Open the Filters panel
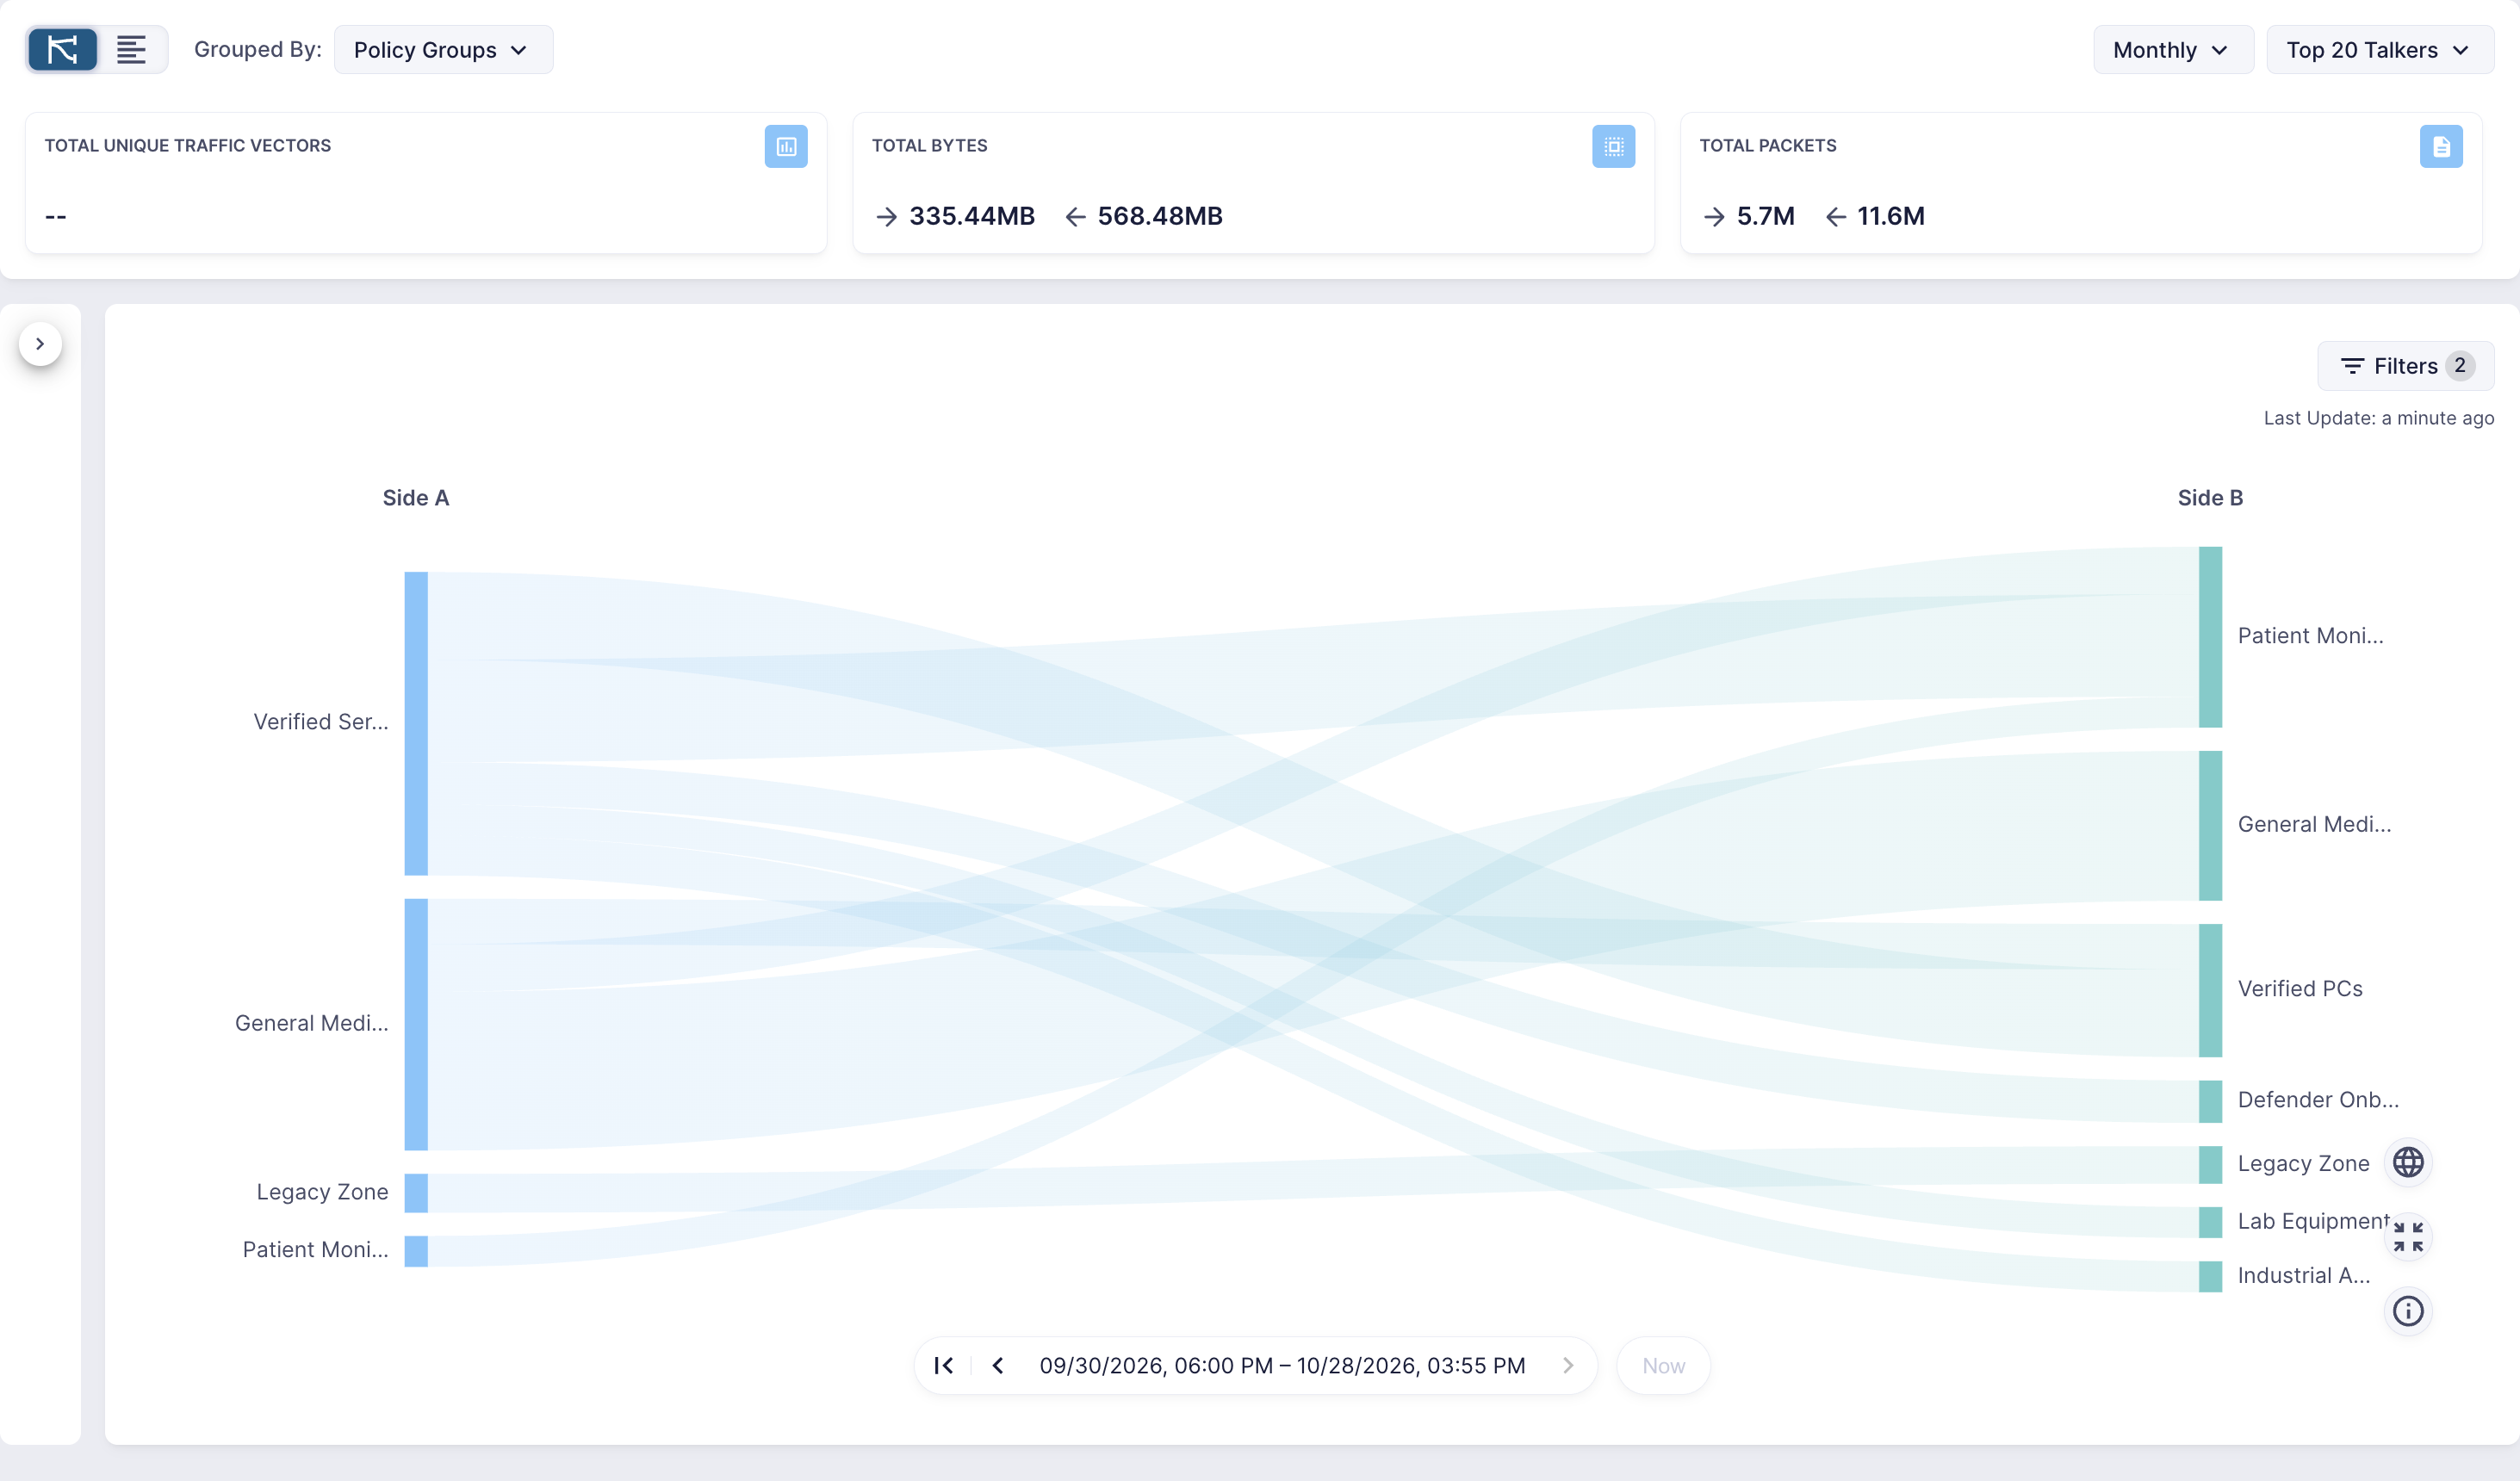This screenshot has height=1481, width=2520. (x=2405, y=366)
